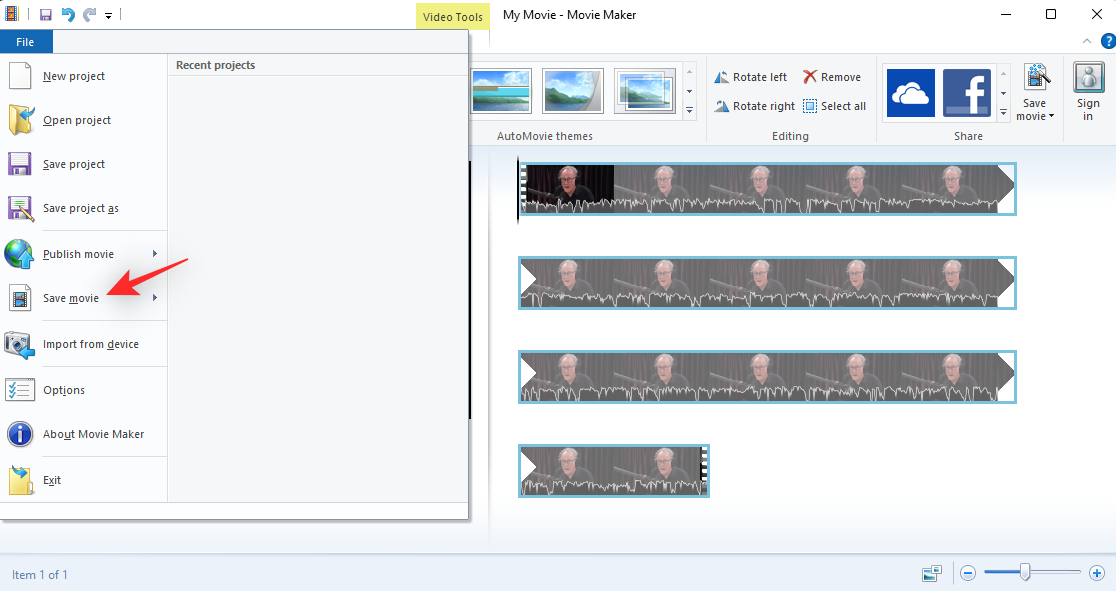This screenshot has width=1116, height=591.
Task: Select the Video Tools contextual tab
Action: tap(453, 16)
